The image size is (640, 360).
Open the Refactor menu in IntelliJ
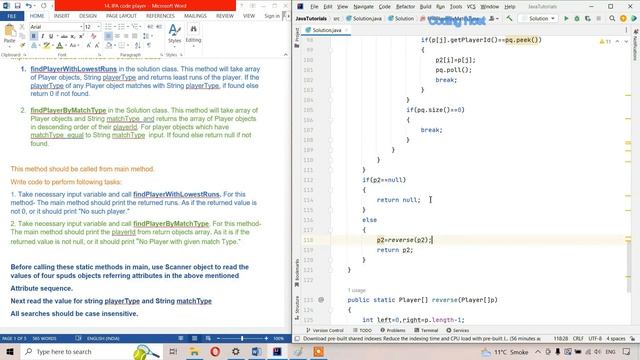(x=405, y=7)
